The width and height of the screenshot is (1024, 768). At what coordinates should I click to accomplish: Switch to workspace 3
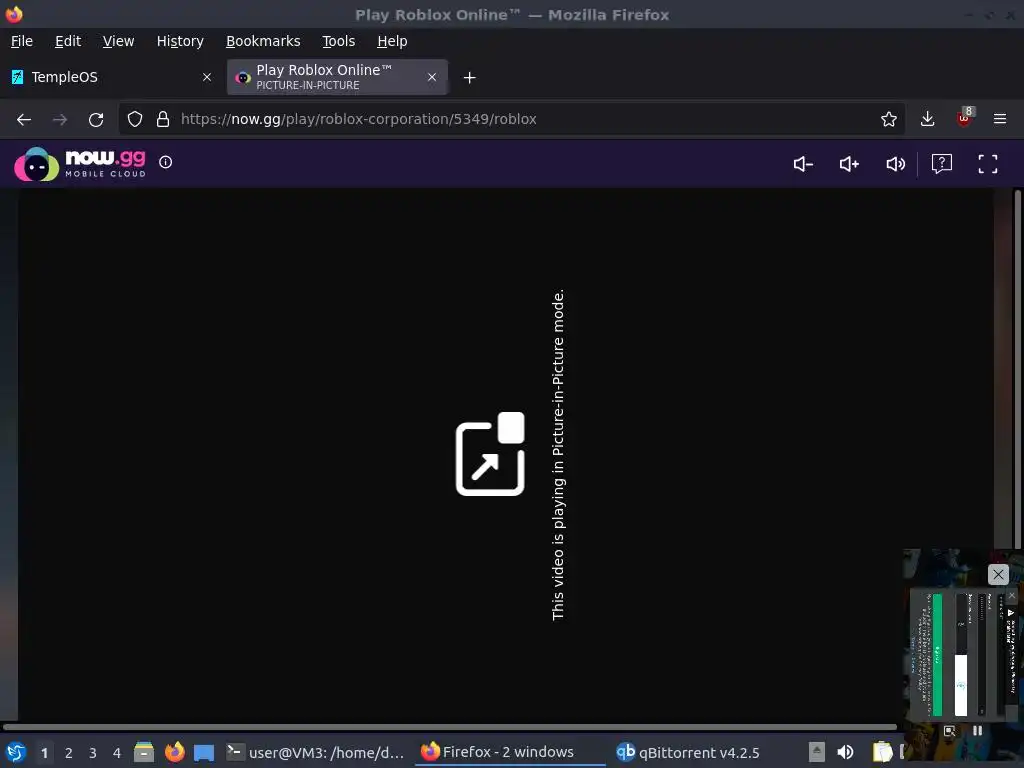click(x=93, y=752)
